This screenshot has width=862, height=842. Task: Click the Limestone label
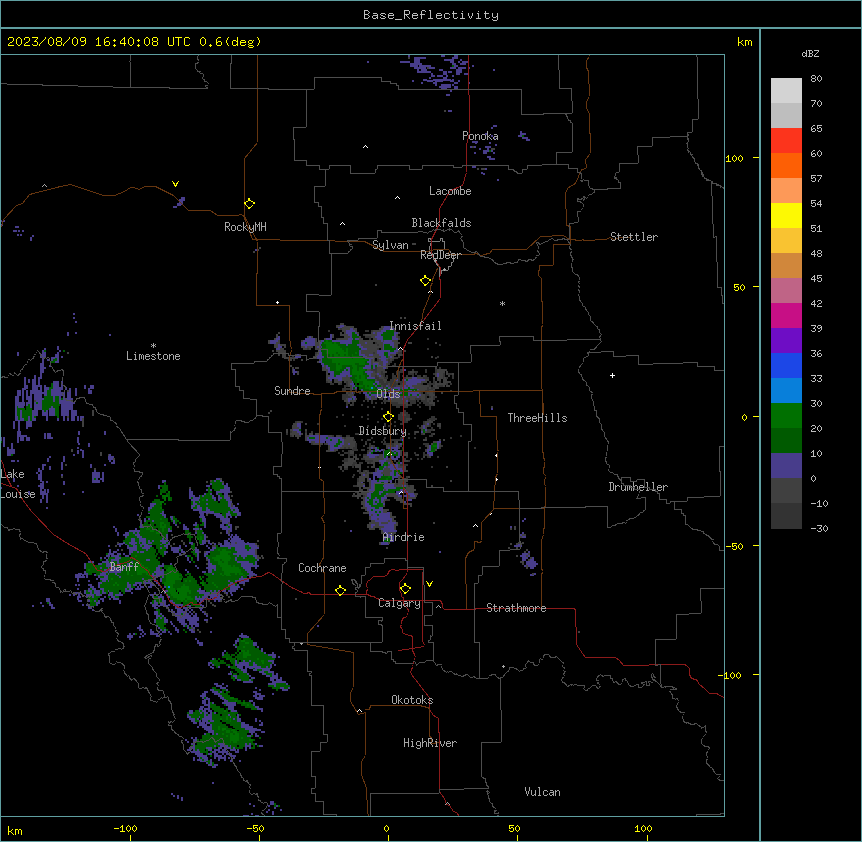pyautogui.click(x=153, y=356)
